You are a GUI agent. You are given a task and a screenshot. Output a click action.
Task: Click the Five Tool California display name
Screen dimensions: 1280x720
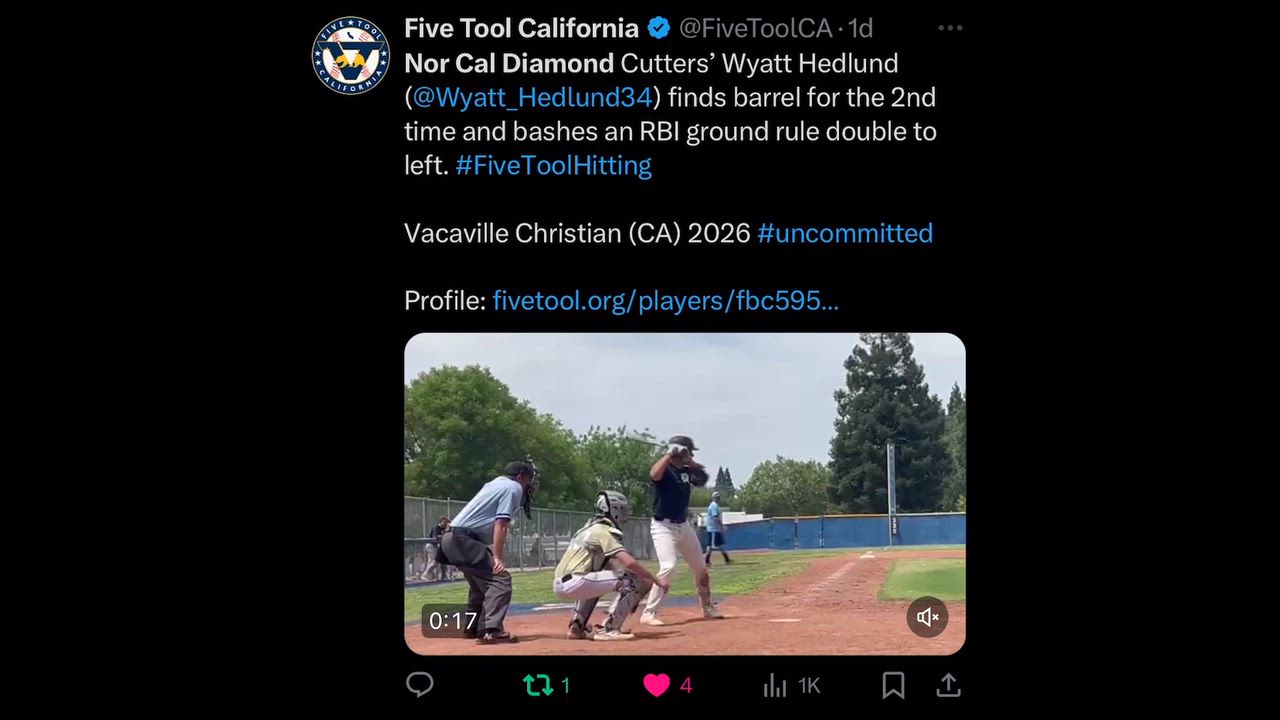pos(521,28)
